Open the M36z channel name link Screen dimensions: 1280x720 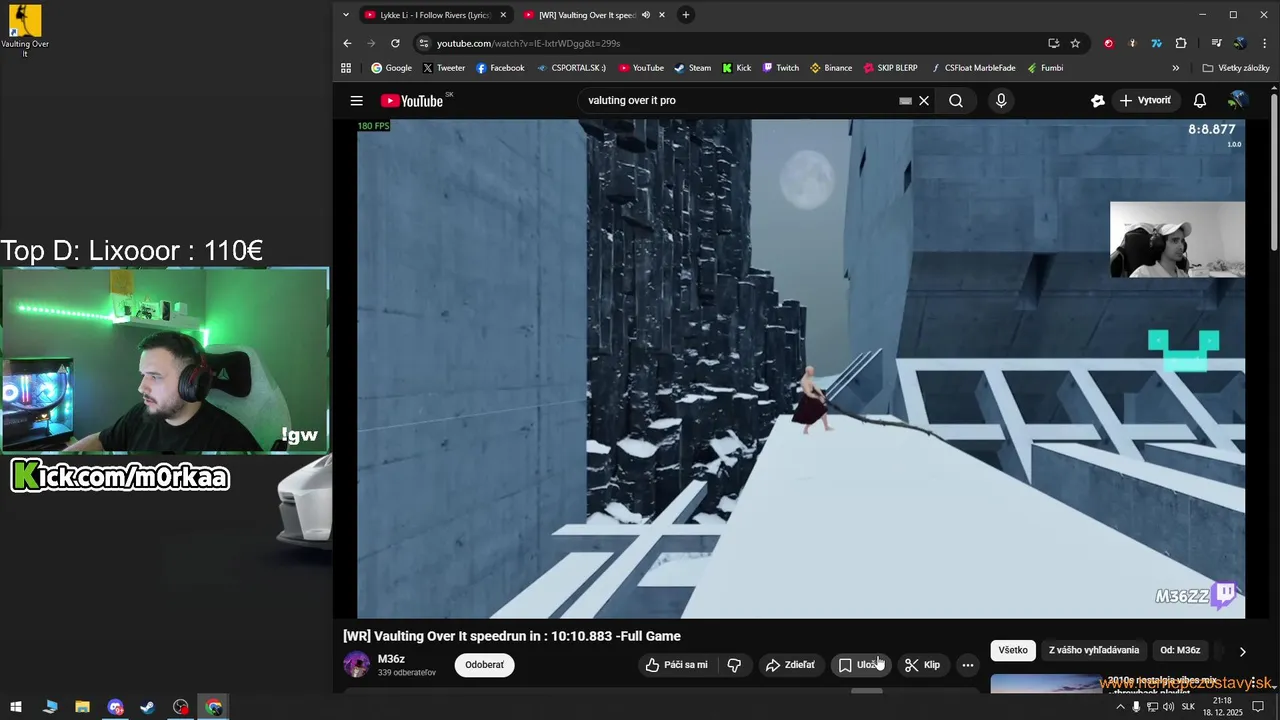click(x=391, y=659)
